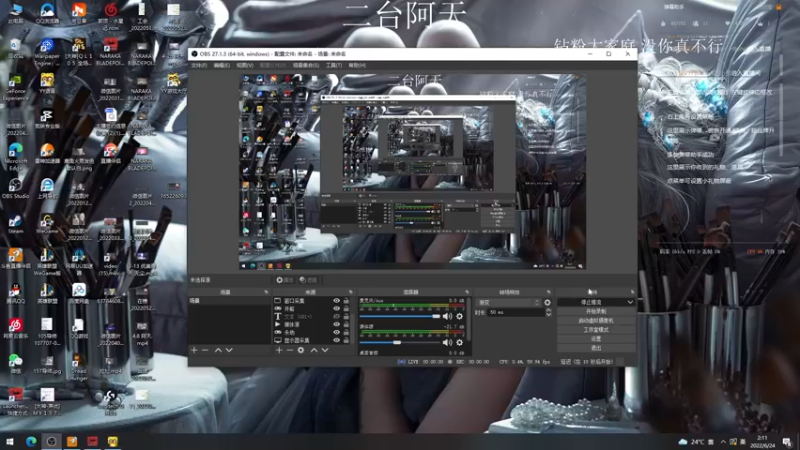Image resolution: width=800 pixels, height=450 pixels.
Task: Open the scene transition type dropdown
Action: click(x=508, y=303)
